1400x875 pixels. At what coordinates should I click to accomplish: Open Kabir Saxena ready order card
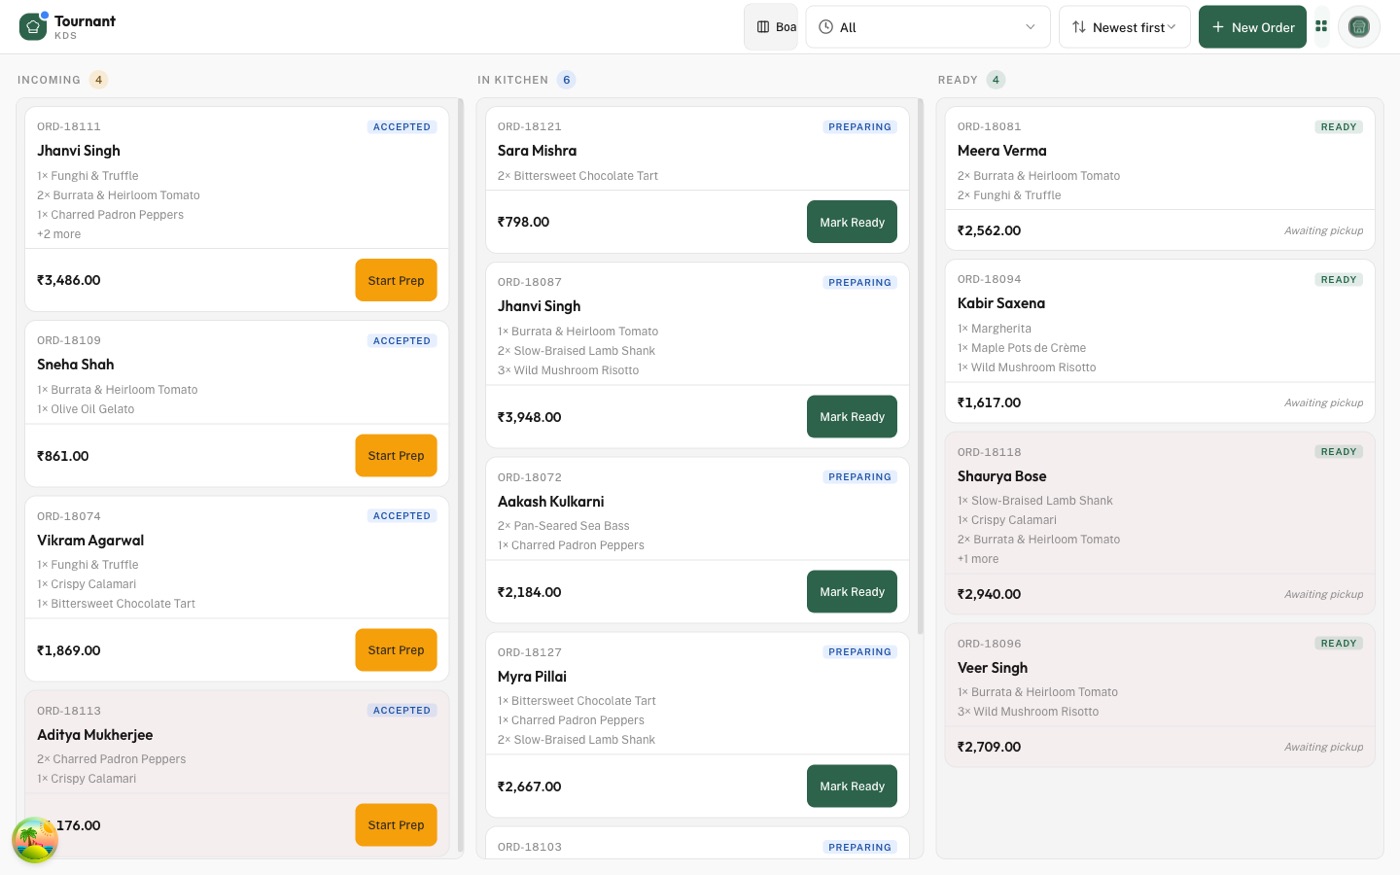pyautogui.click(x=1160, y=340)
